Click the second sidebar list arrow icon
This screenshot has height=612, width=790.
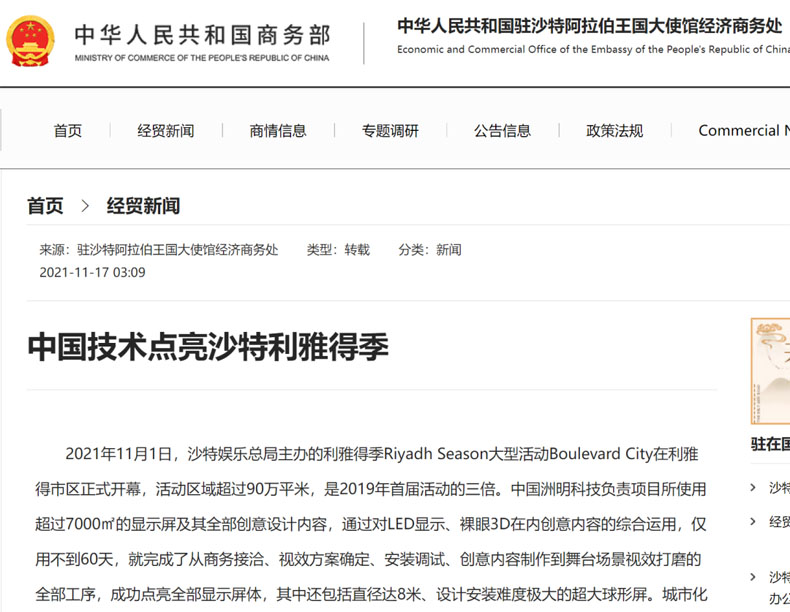pos(753,521)
